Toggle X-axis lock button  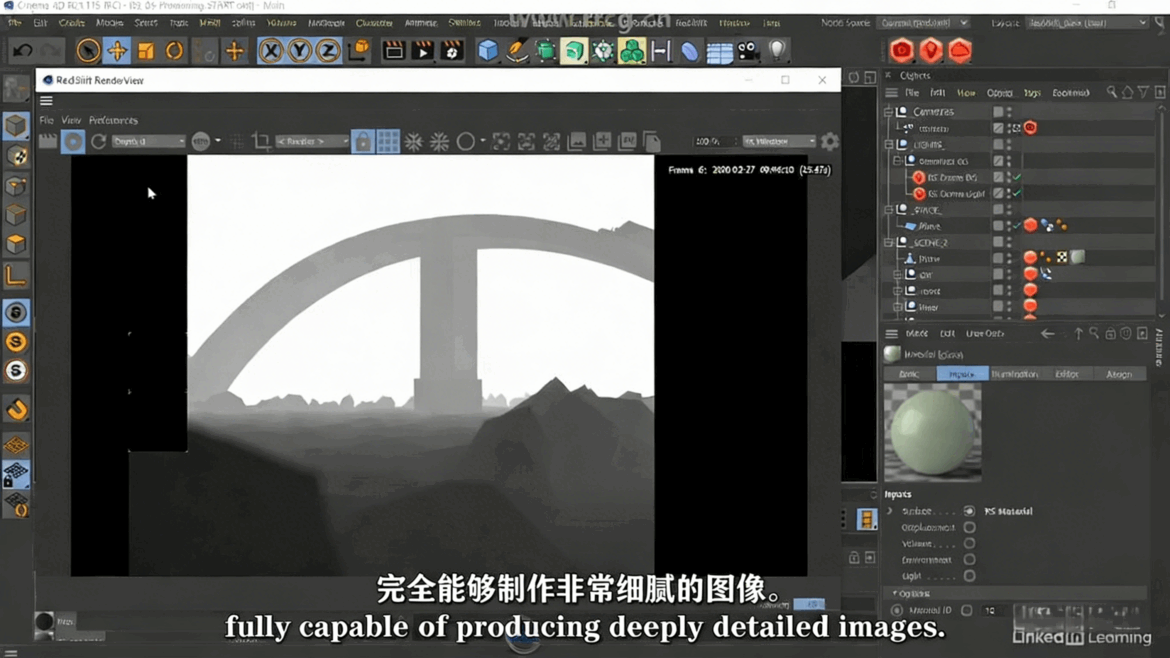point(270,51)
